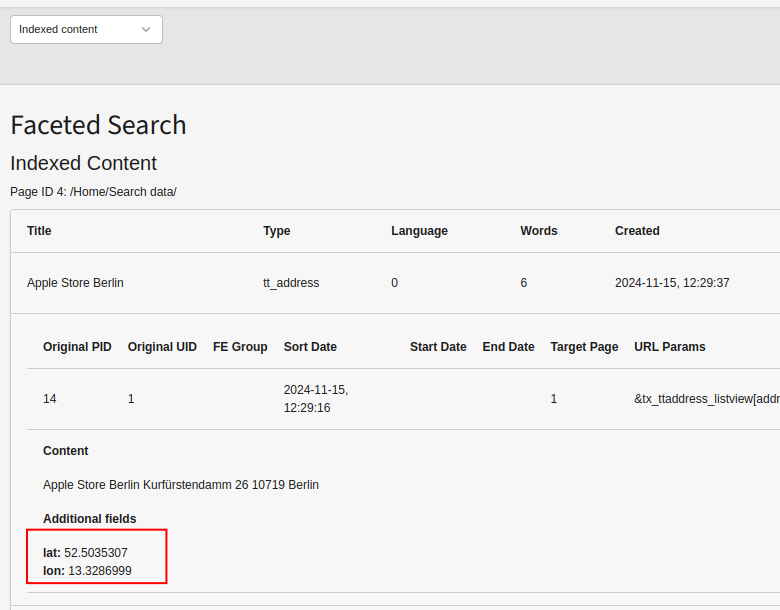Click the tx_ttaddress_listview URL params value
Viewport: 780px width, 610px height.
pyautogui.click(x=706, y=399)
